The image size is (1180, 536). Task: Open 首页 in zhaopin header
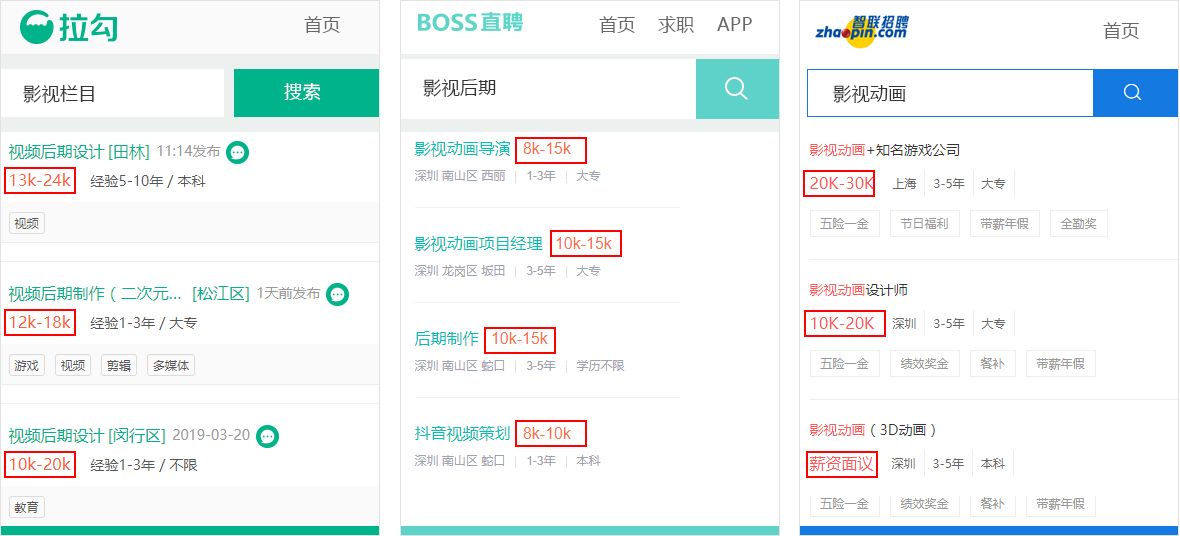1121,31
